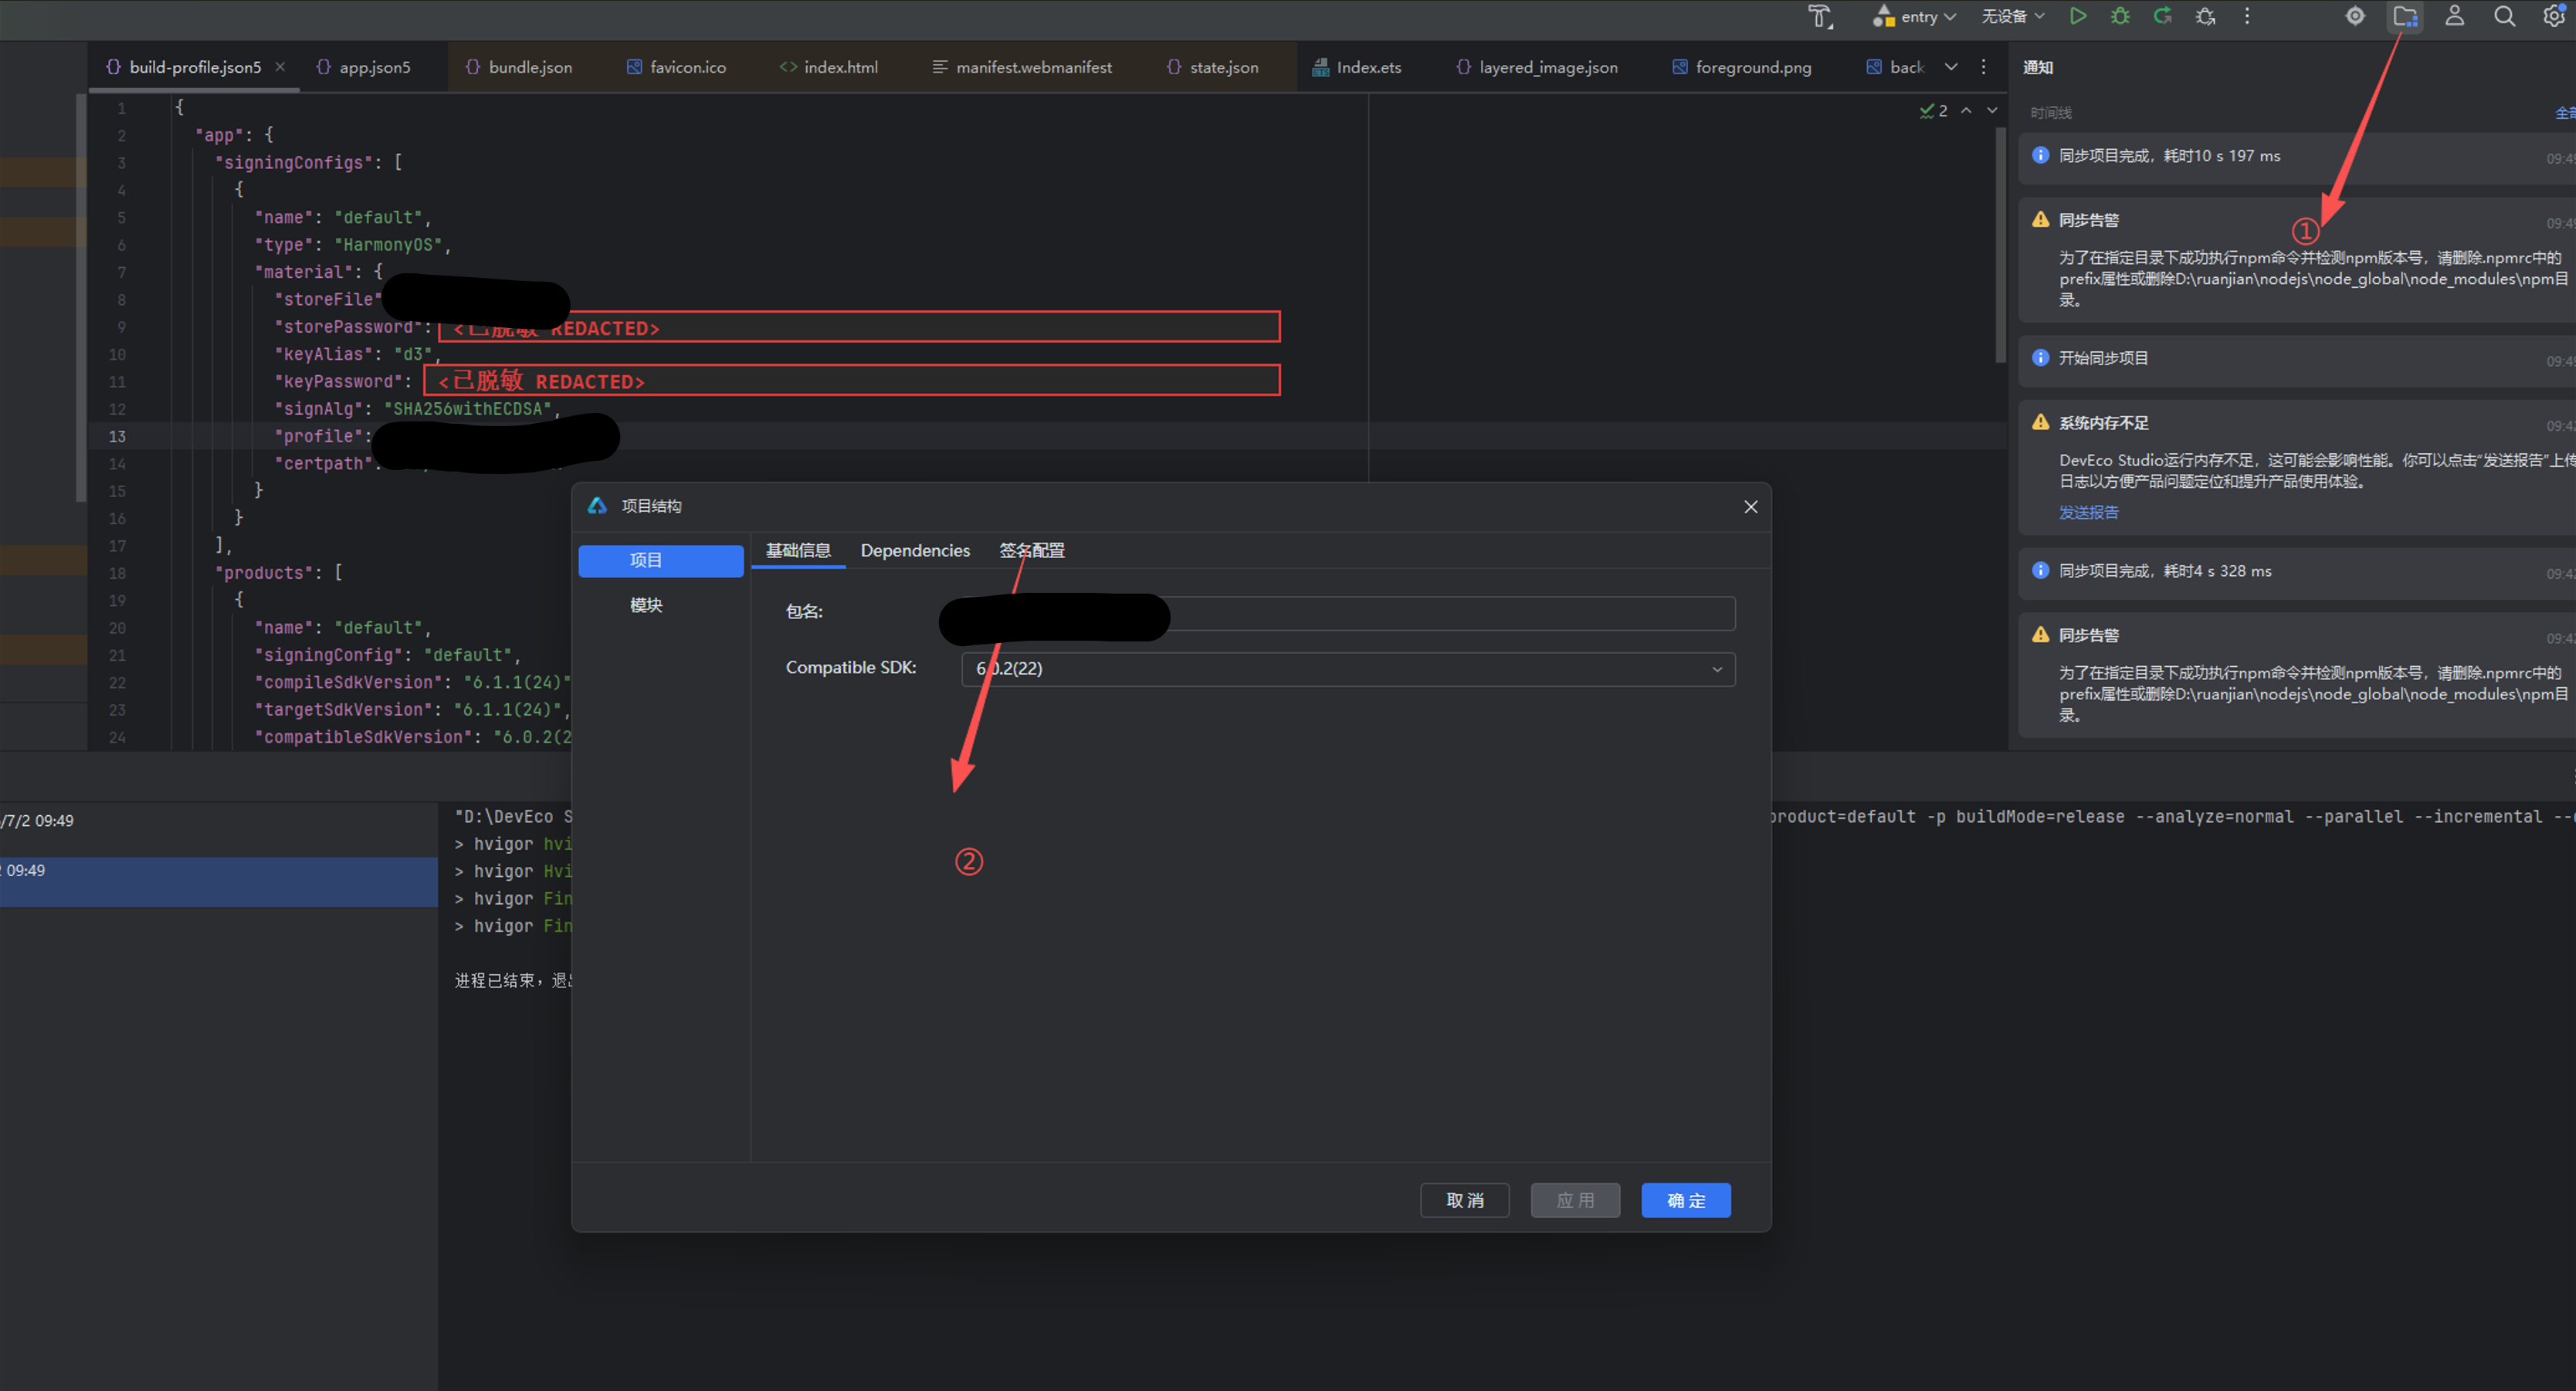Image resolution: width=2576 pixels, height=1391 pixels.
Task: Switch to the state.json editor tab
Action: (1213, 67)
